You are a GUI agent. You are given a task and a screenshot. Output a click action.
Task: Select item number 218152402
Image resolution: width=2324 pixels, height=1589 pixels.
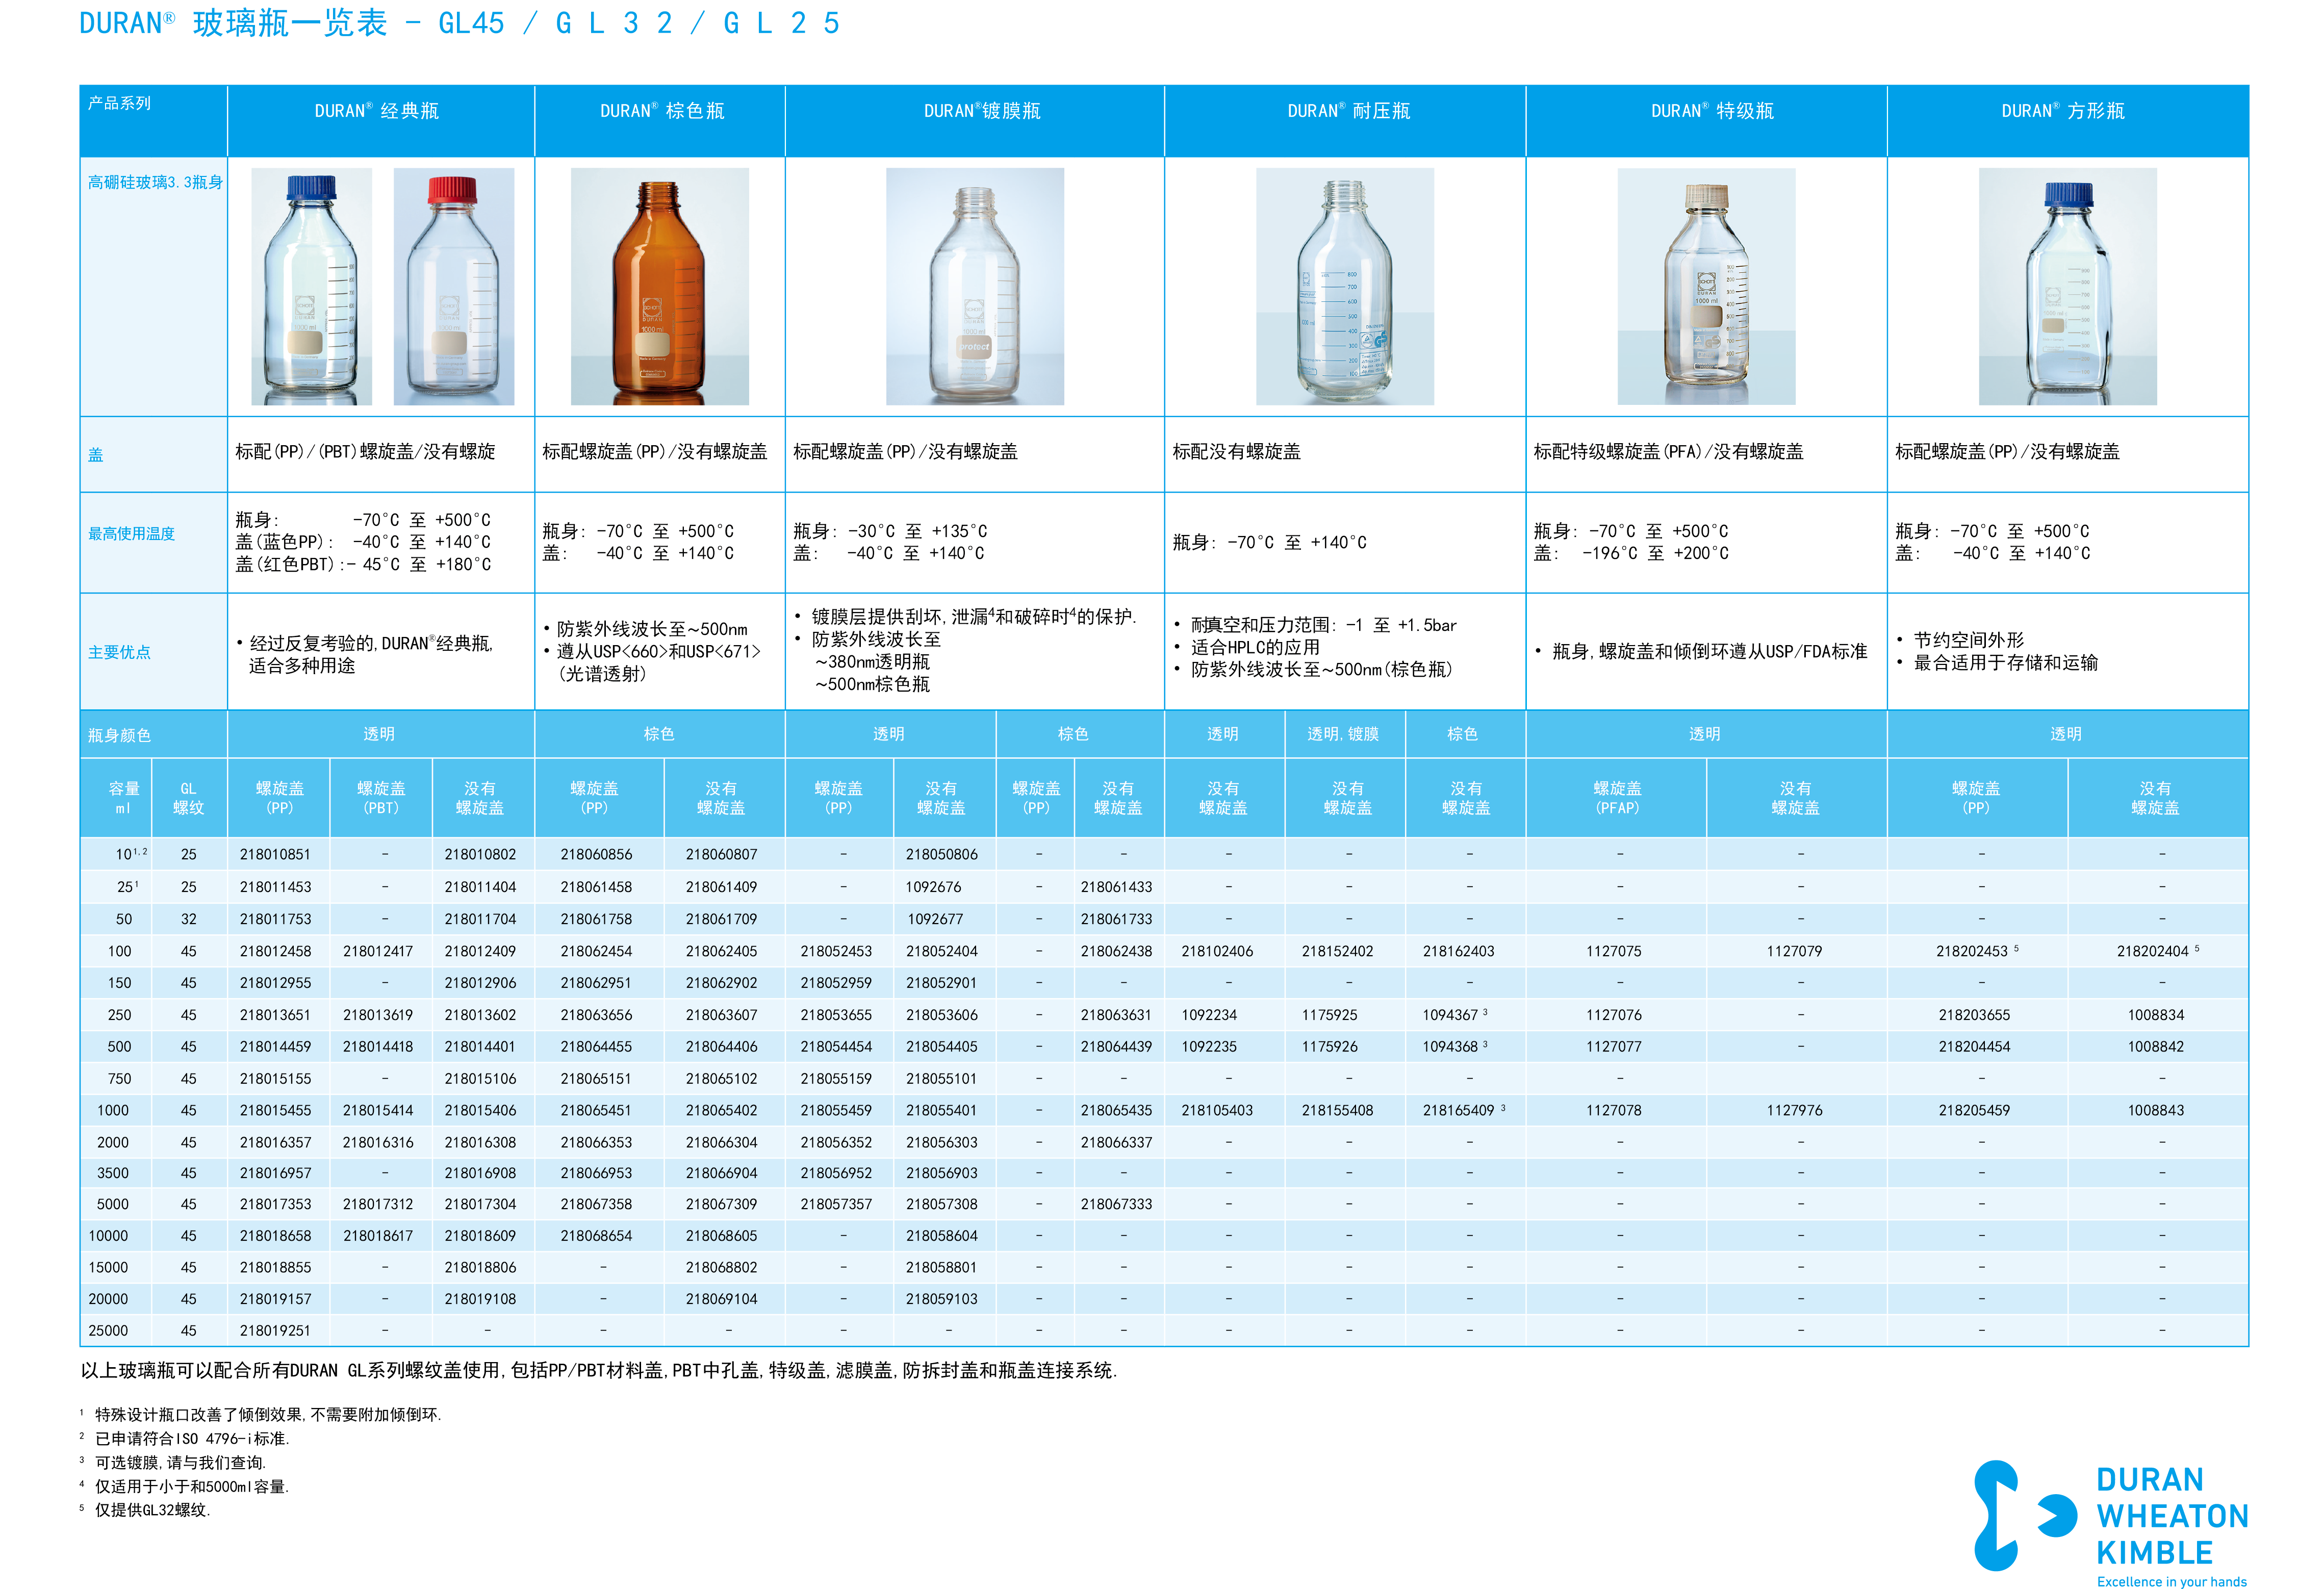click(x=1337, y=951)
